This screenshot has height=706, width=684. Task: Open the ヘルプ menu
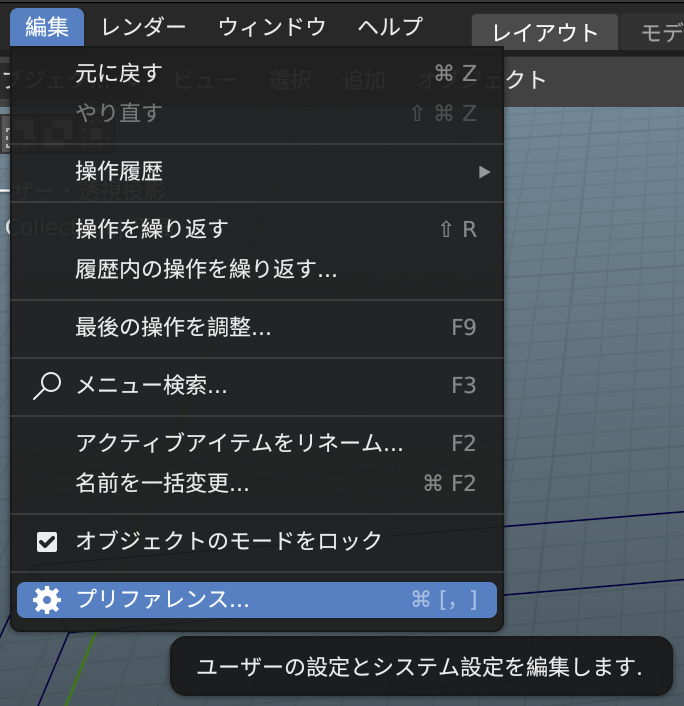click(390, 27)
